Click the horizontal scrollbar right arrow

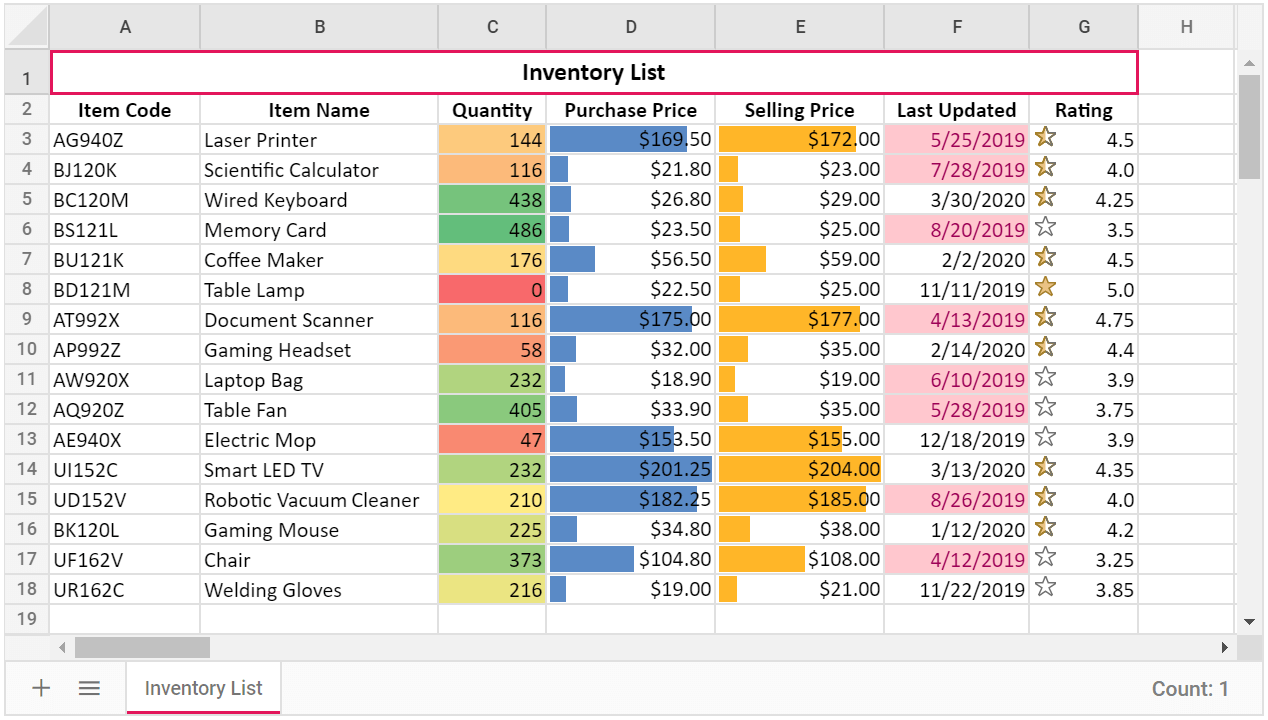pyautogui.click(x=1224, y=648)
